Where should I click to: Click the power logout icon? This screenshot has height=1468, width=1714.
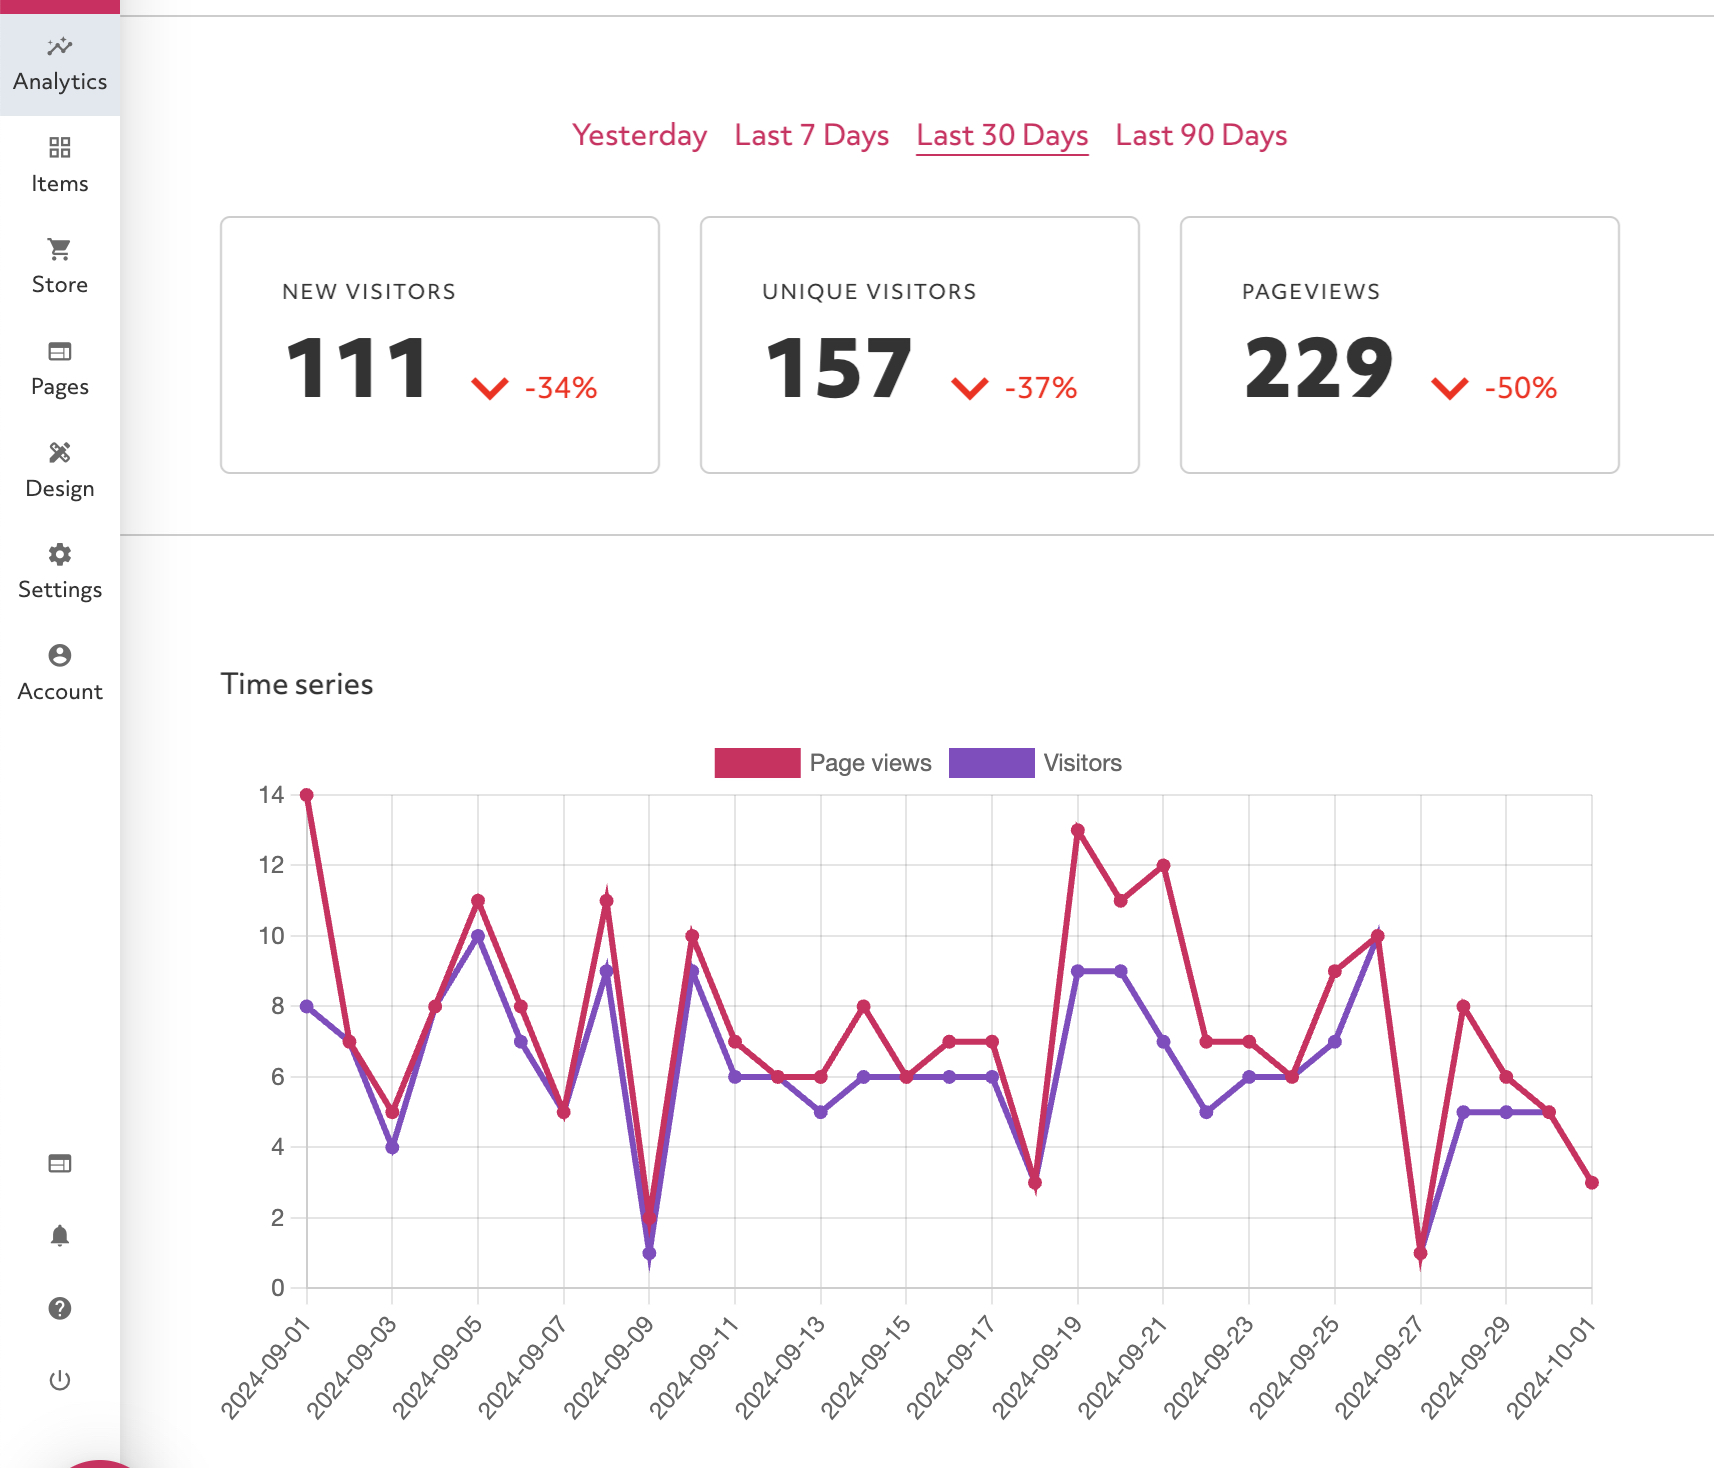coord(60,1380)
